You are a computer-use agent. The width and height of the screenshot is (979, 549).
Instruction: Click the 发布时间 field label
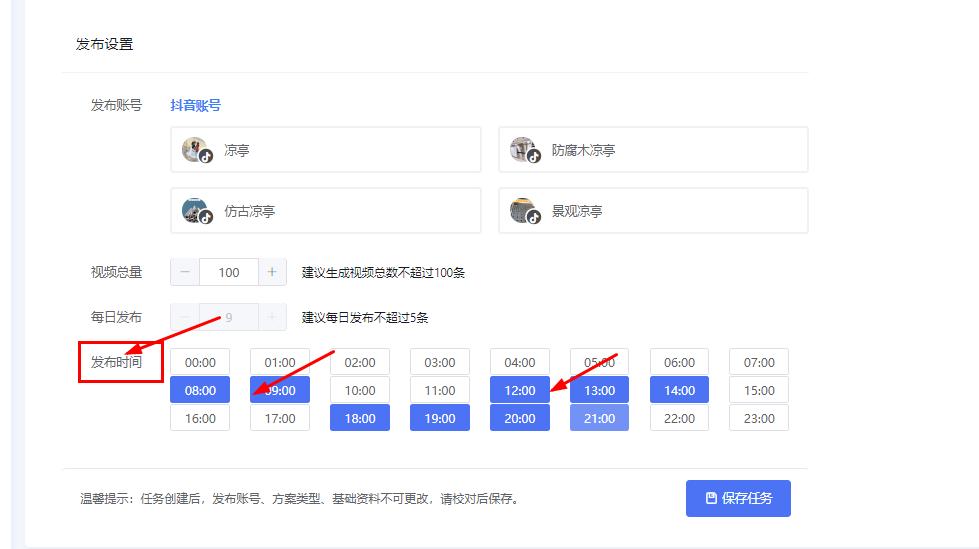tap(116, 362)
